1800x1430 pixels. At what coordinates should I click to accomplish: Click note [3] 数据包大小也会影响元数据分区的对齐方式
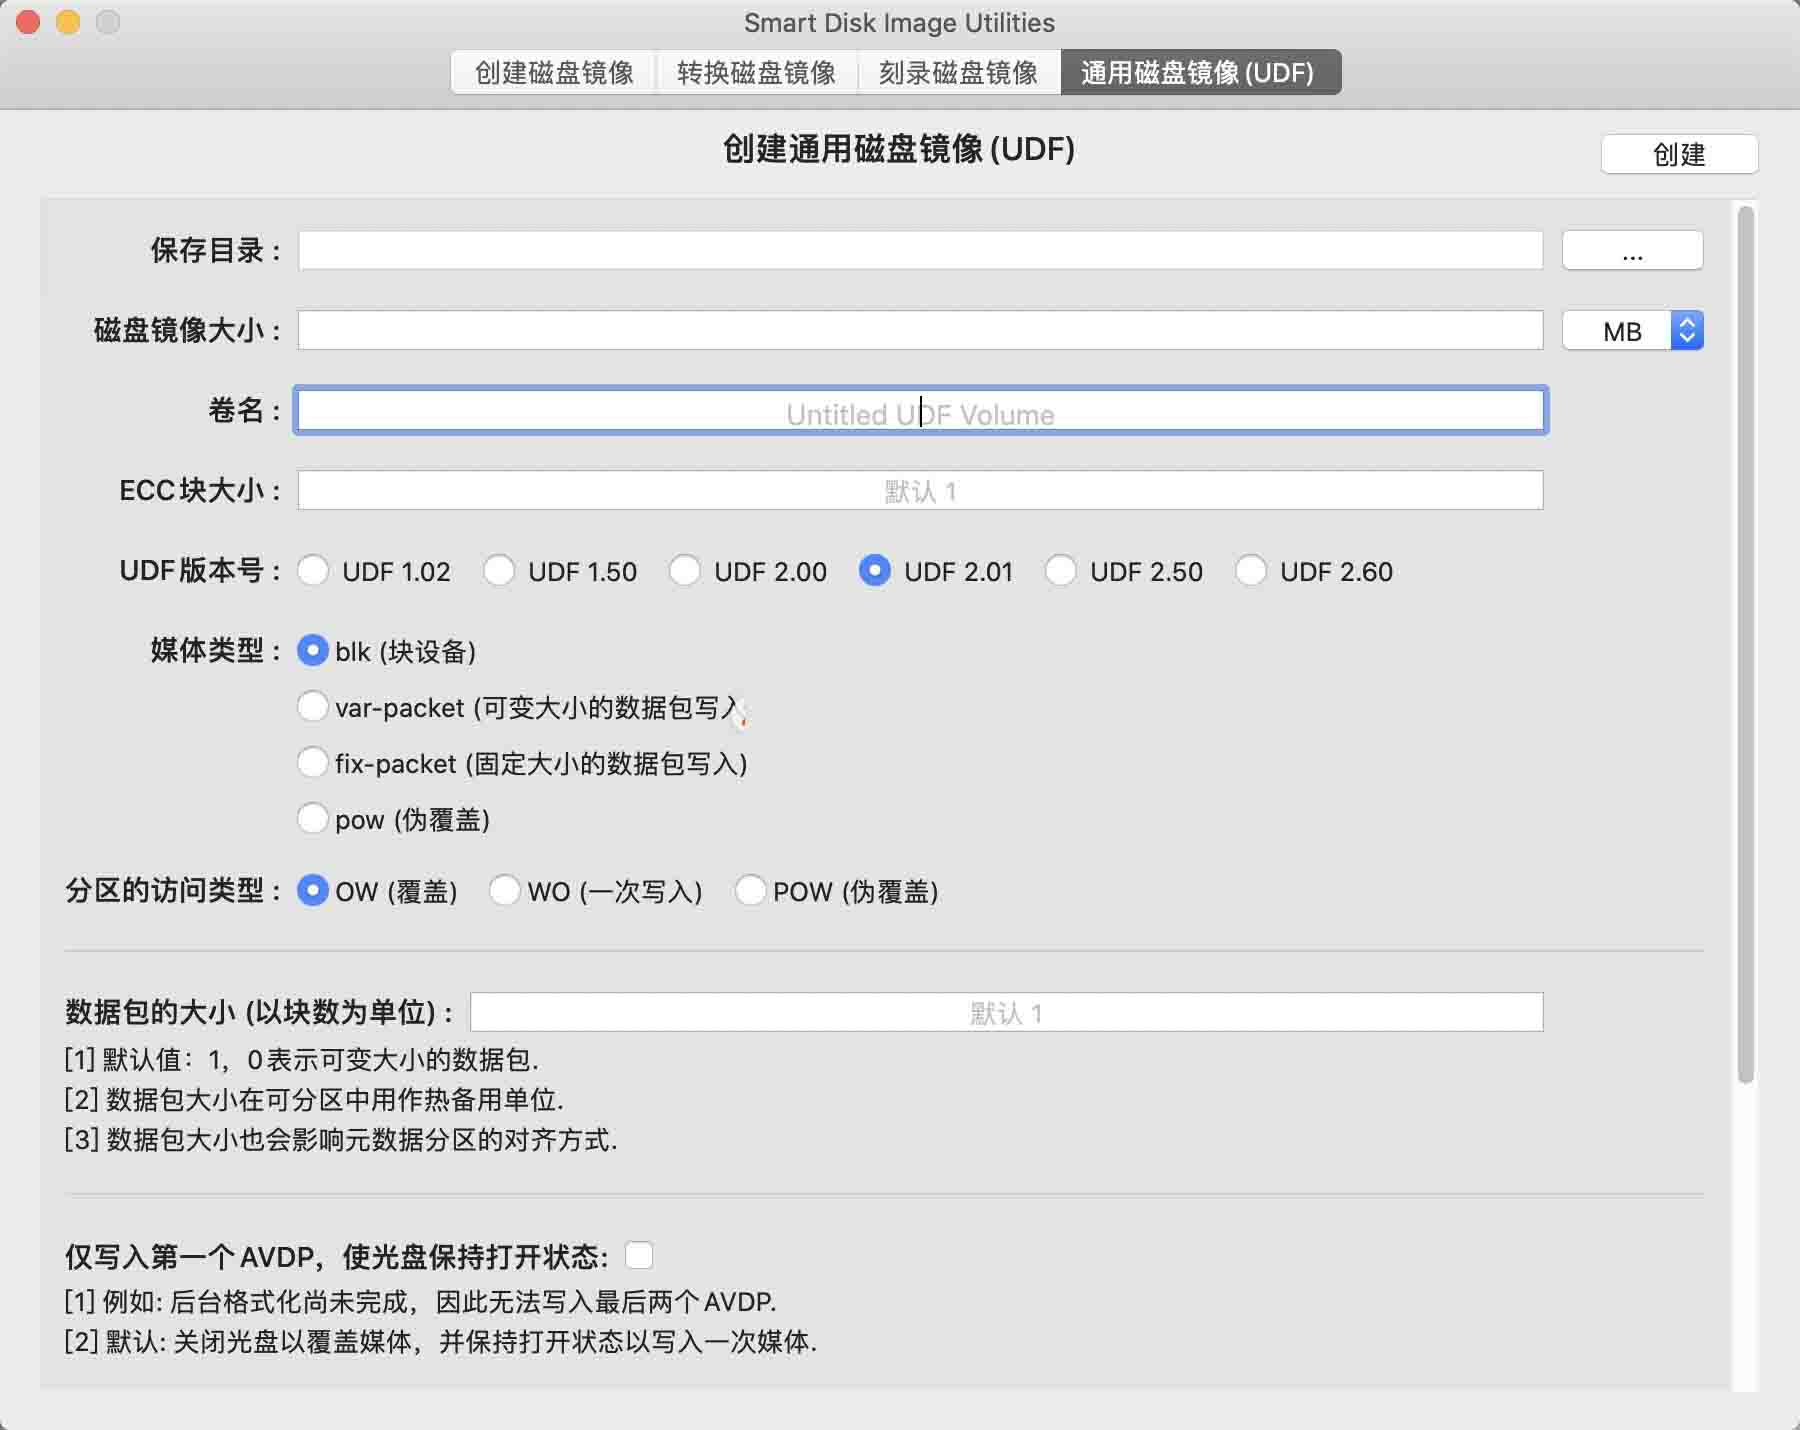tap(341, 1140)
